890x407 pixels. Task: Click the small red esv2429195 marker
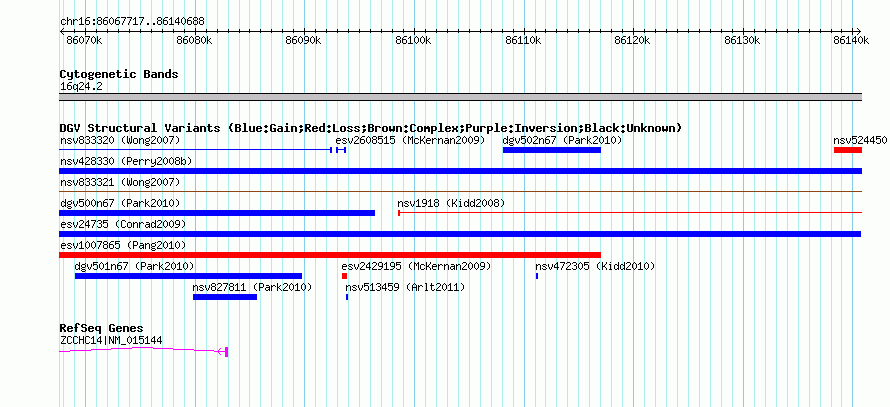(345, 276)
